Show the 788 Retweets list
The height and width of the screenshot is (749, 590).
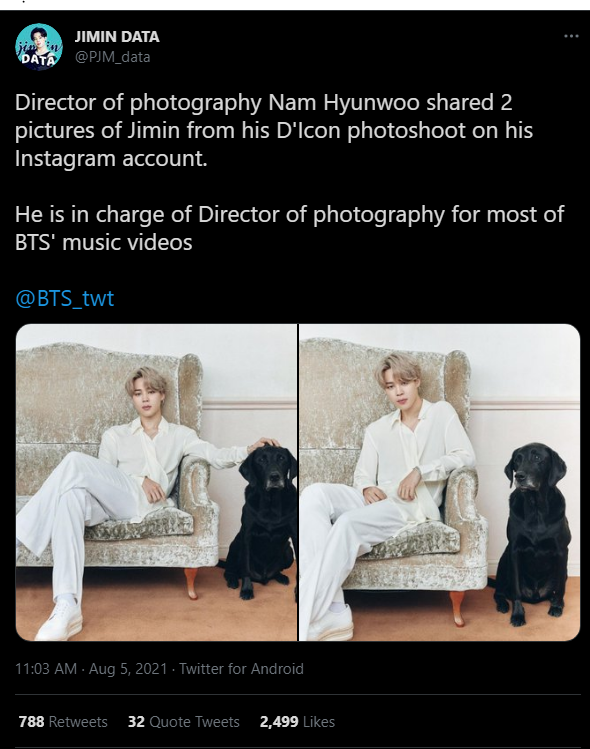coord(63,721)
